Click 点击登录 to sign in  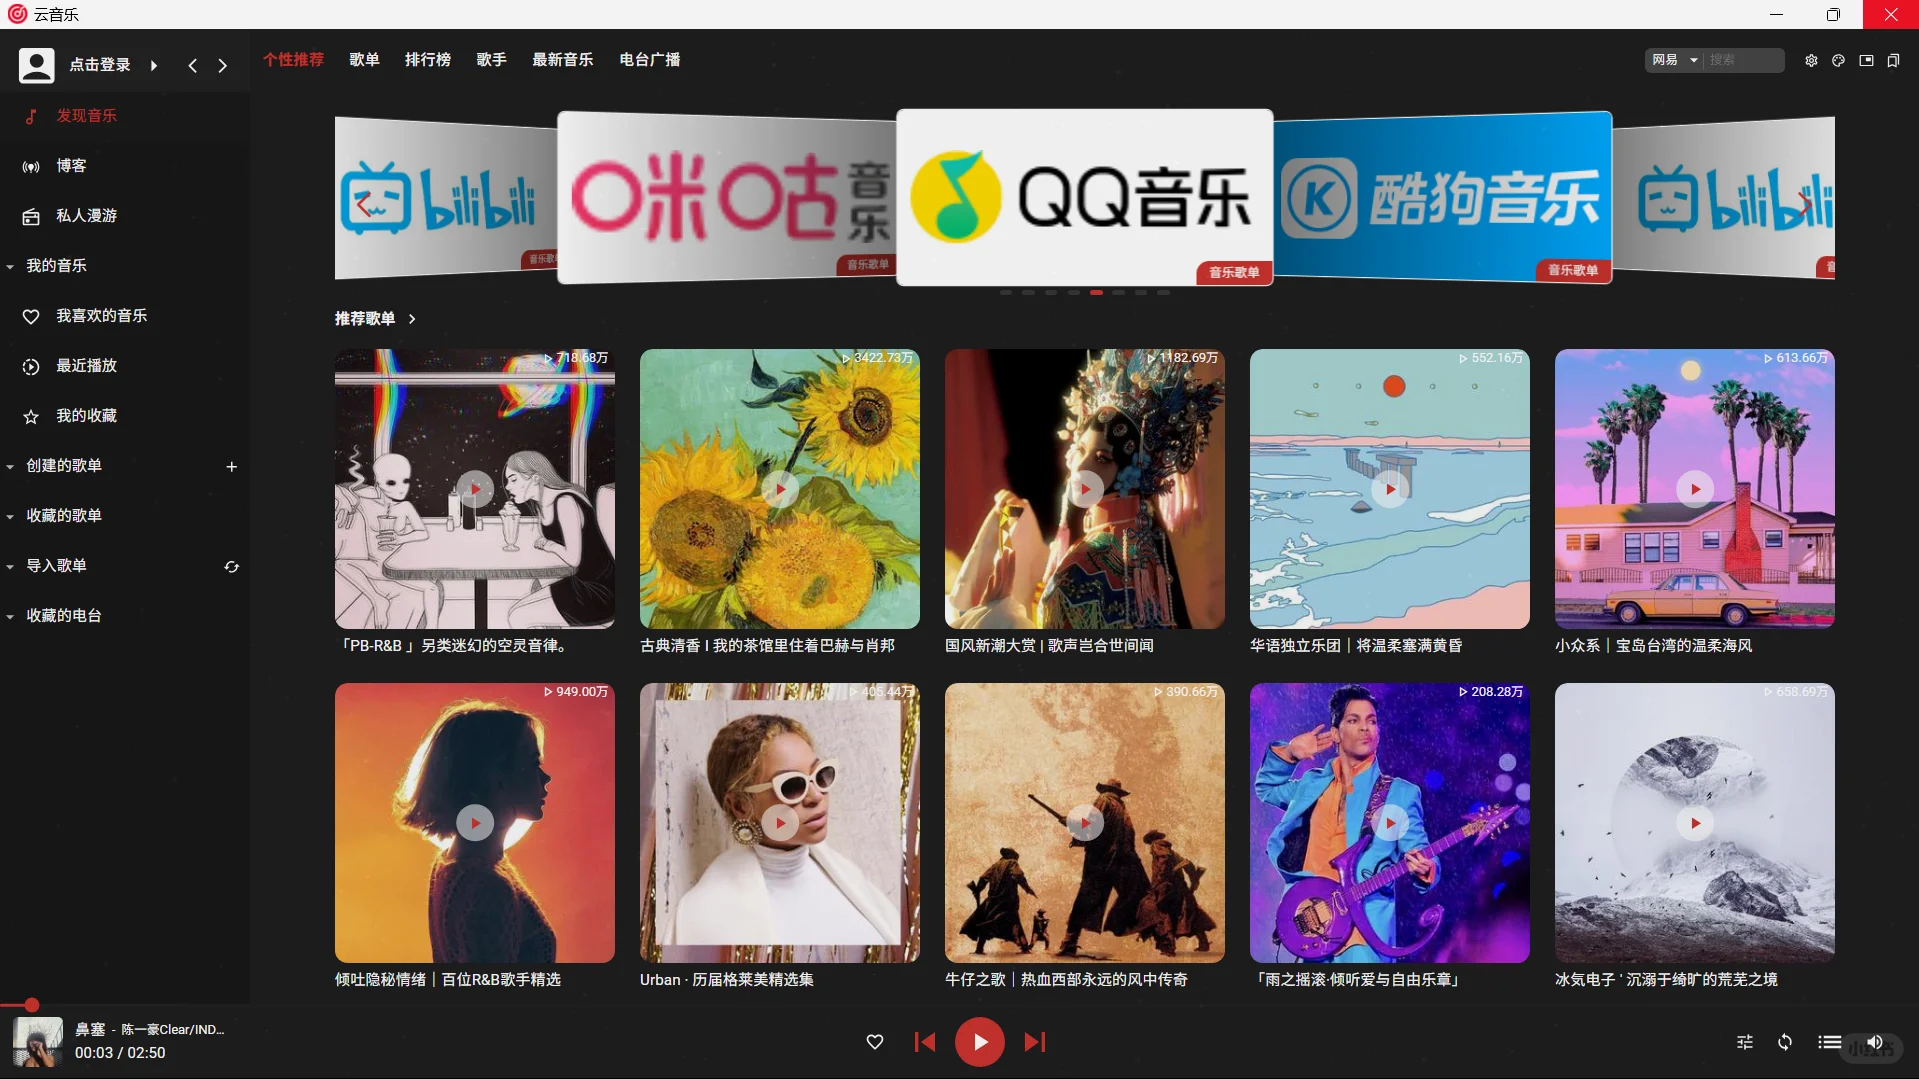point(100,65)
